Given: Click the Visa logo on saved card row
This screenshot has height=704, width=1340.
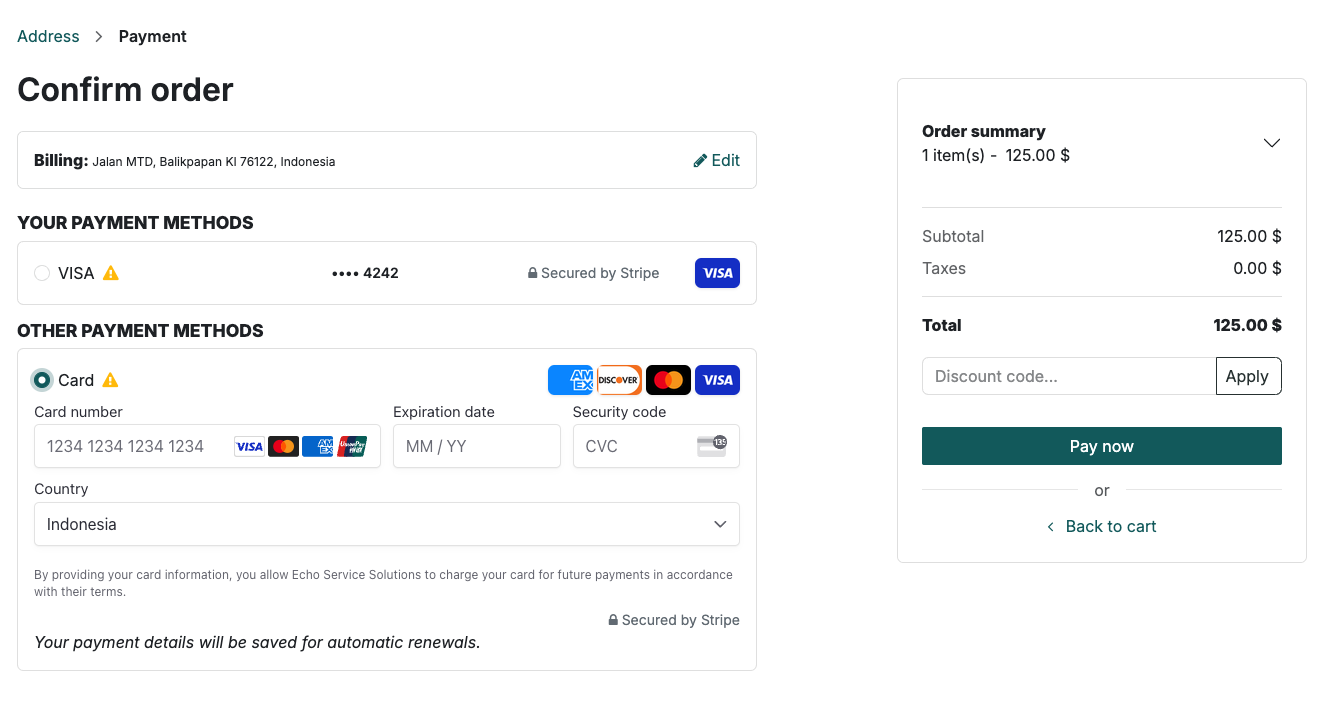Looking at the screenshot, I should [717, 273].
